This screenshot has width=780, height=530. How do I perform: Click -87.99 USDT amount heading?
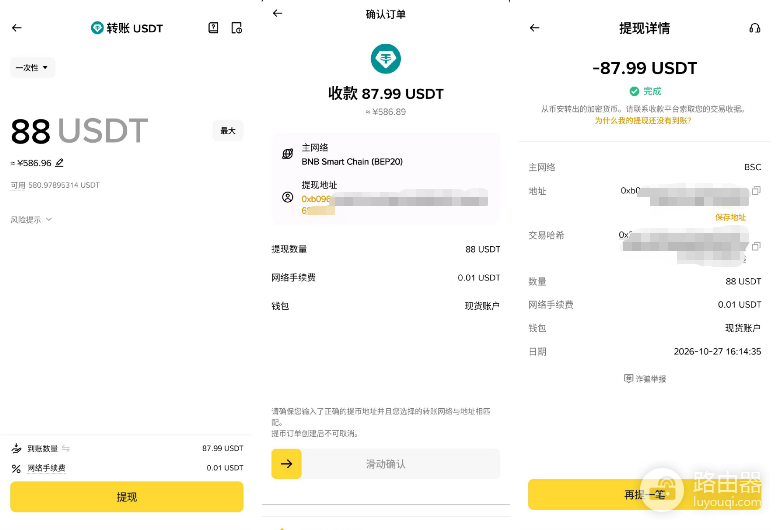[x=645, y=68]
